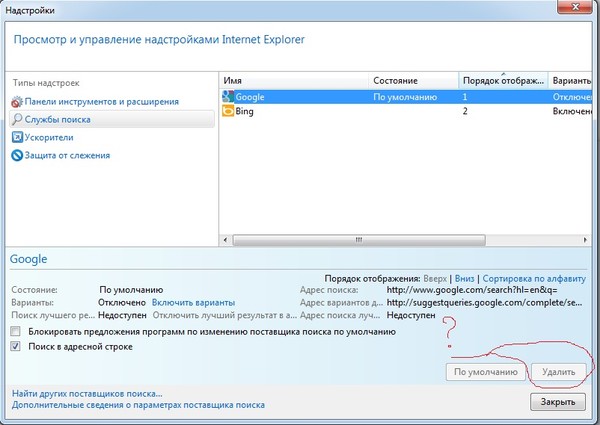Select the Google row name

coord(250,97)
